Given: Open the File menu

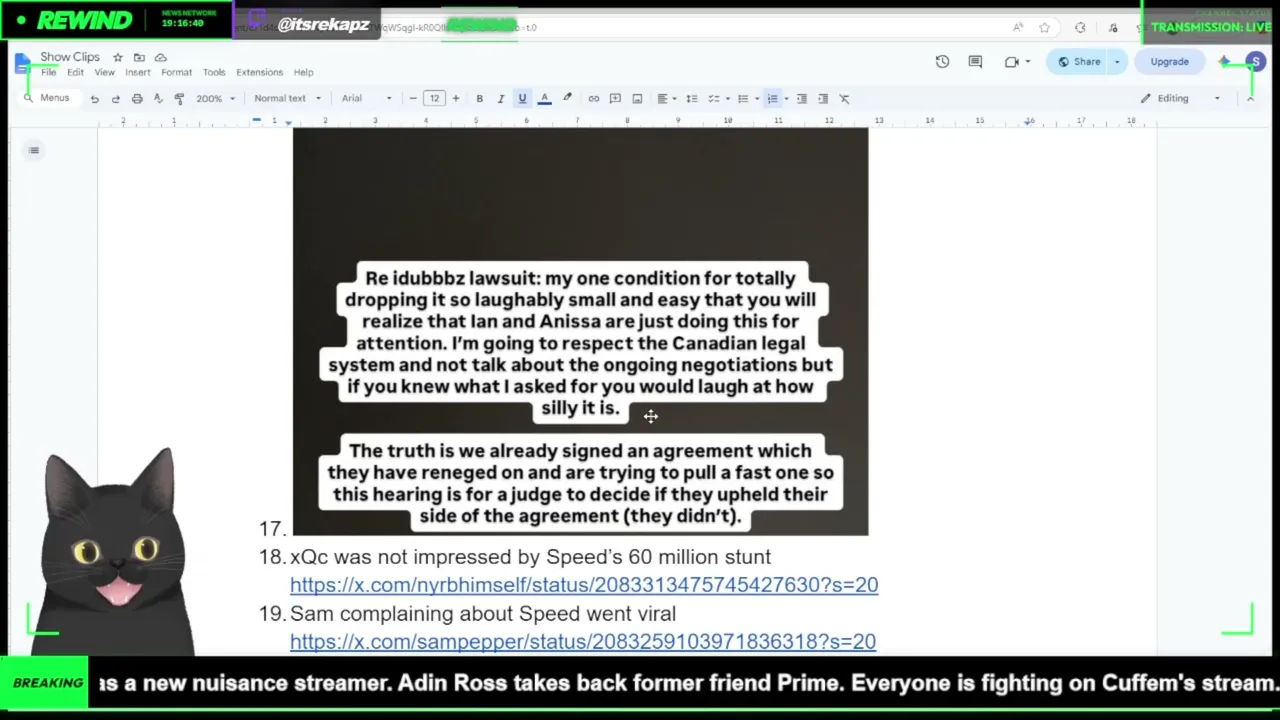Looking at the screenshot, I should point(48,72).
